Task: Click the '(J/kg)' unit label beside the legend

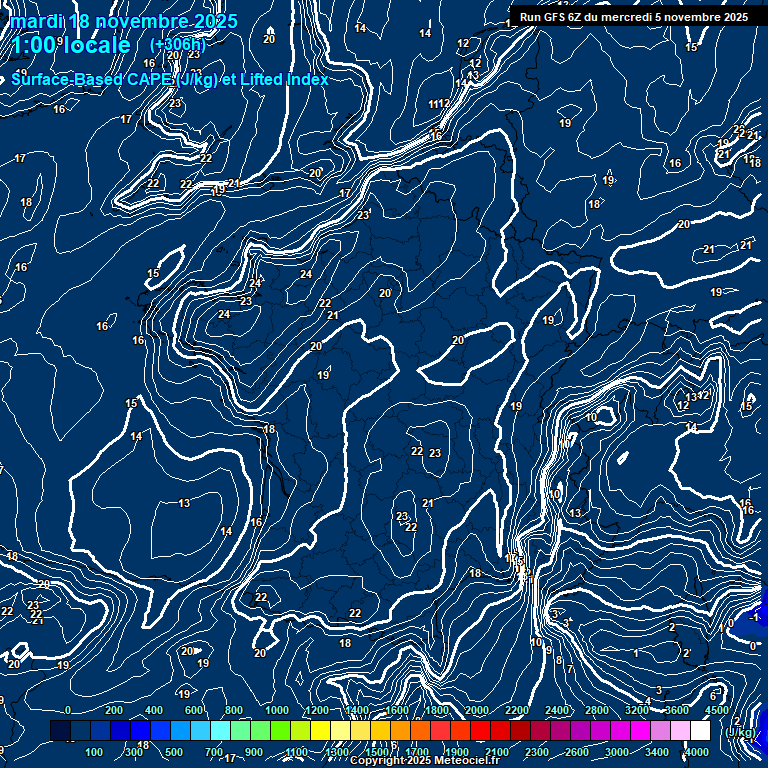Action: [740, 732]
